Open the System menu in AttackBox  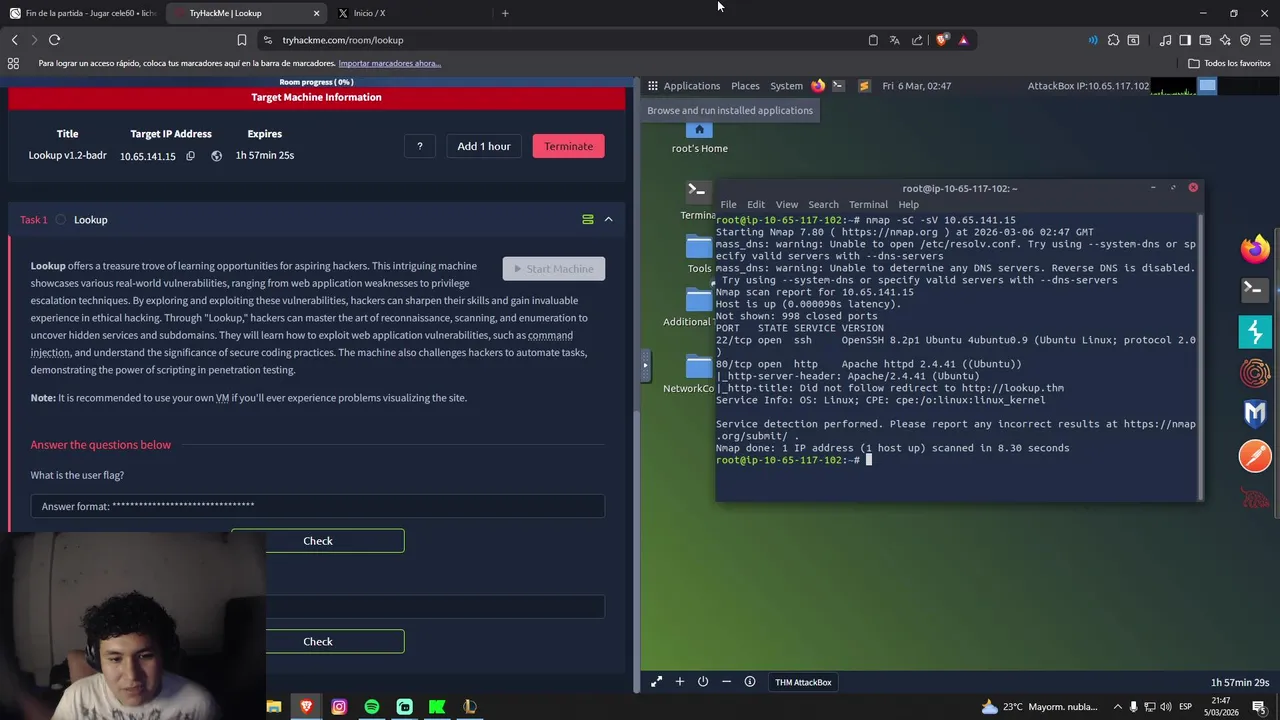pyautogui.click(x=786, y=86)
